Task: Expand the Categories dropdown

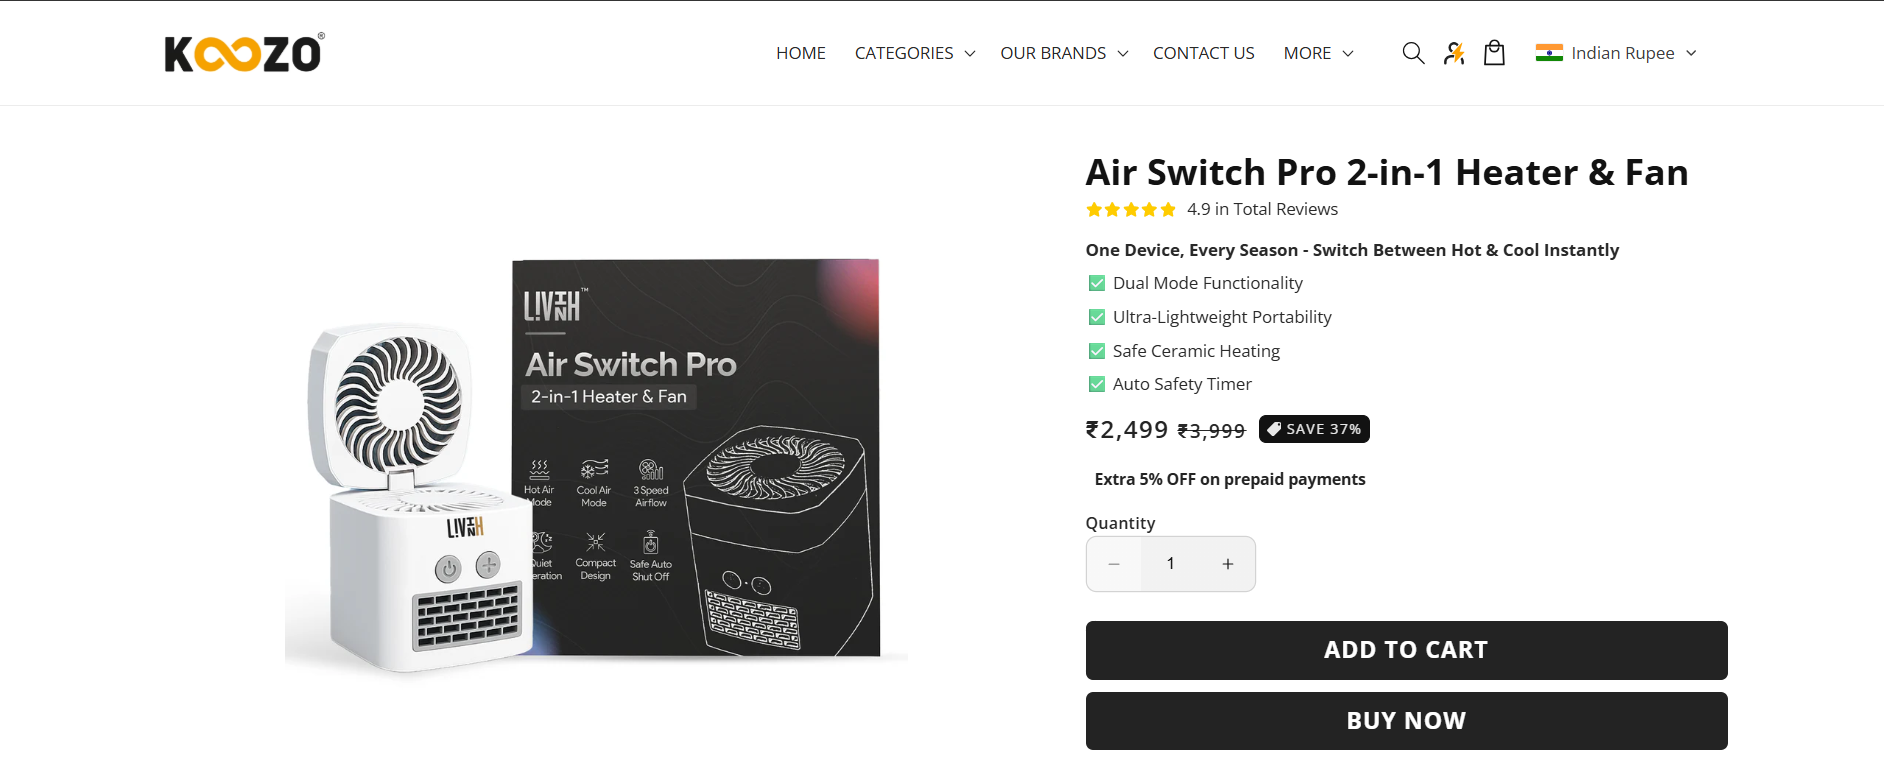Action: coord(915,53)
